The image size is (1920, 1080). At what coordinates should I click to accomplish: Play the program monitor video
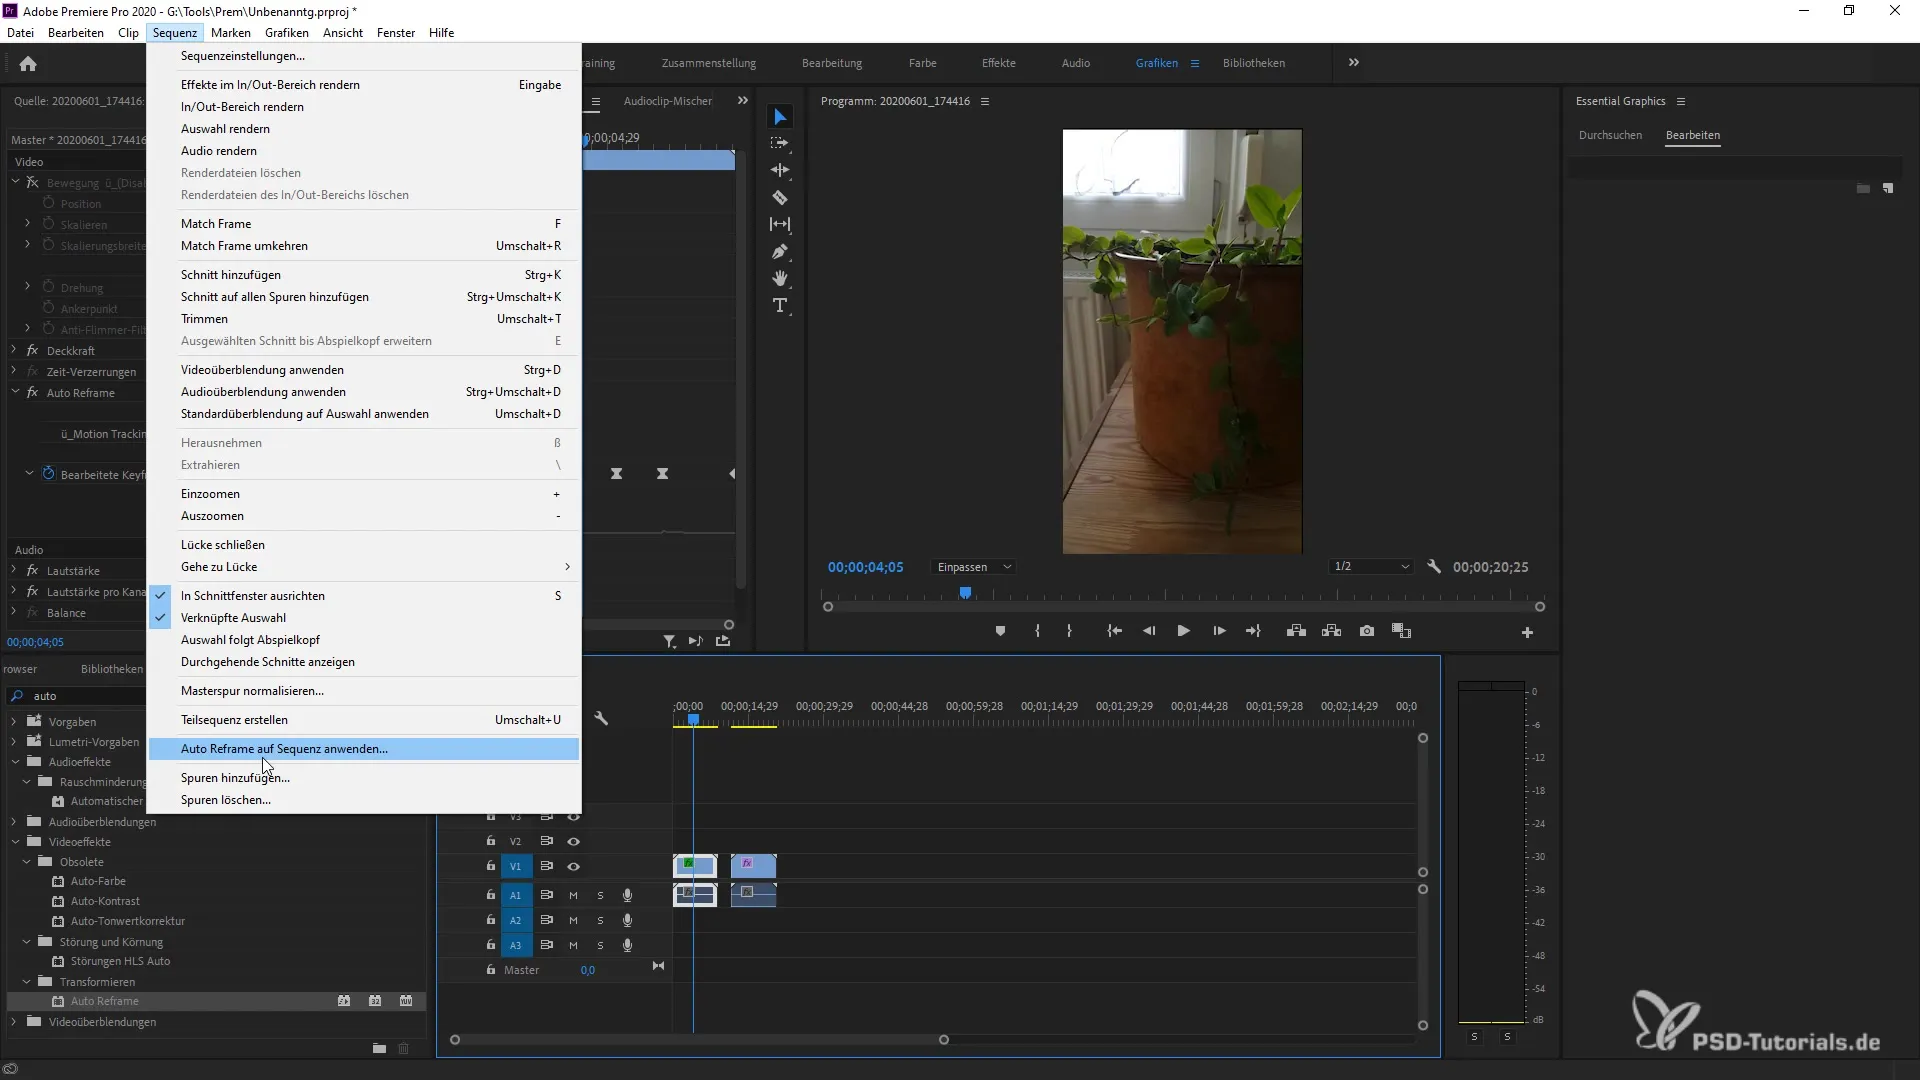tap(1183, 631)
